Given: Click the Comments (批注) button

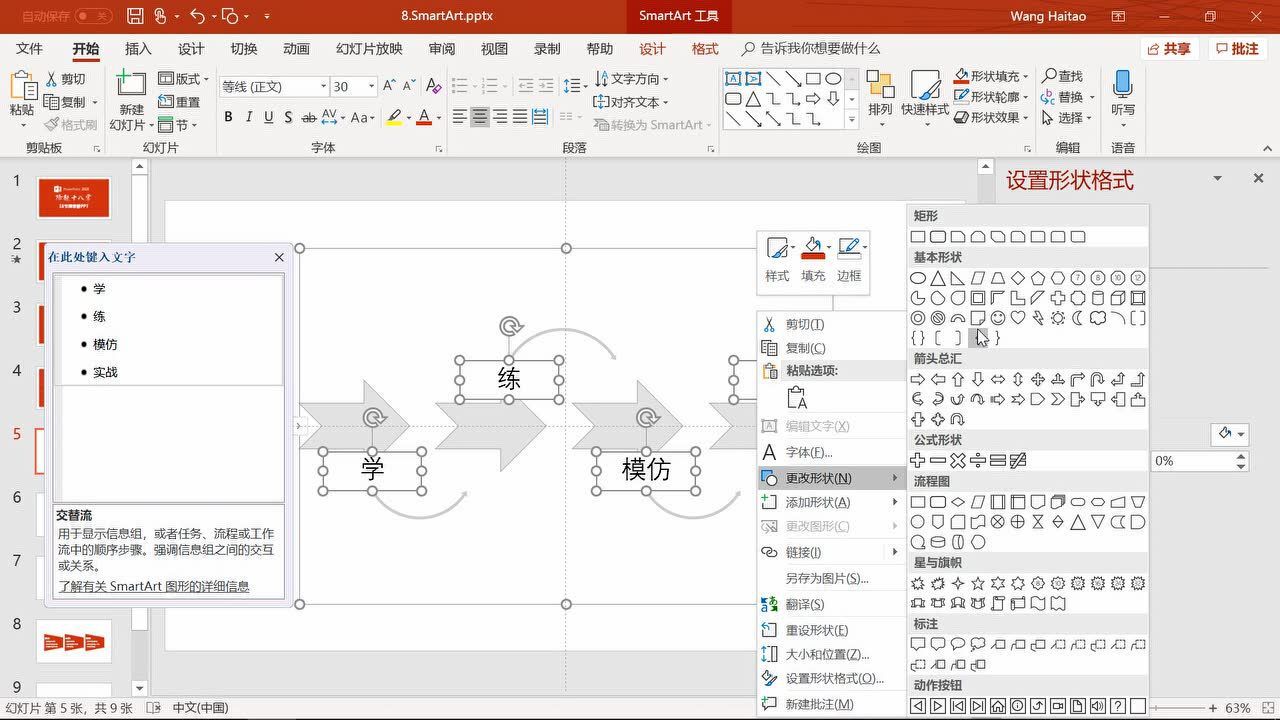Looking at the screenshot, I should 1237,49.
